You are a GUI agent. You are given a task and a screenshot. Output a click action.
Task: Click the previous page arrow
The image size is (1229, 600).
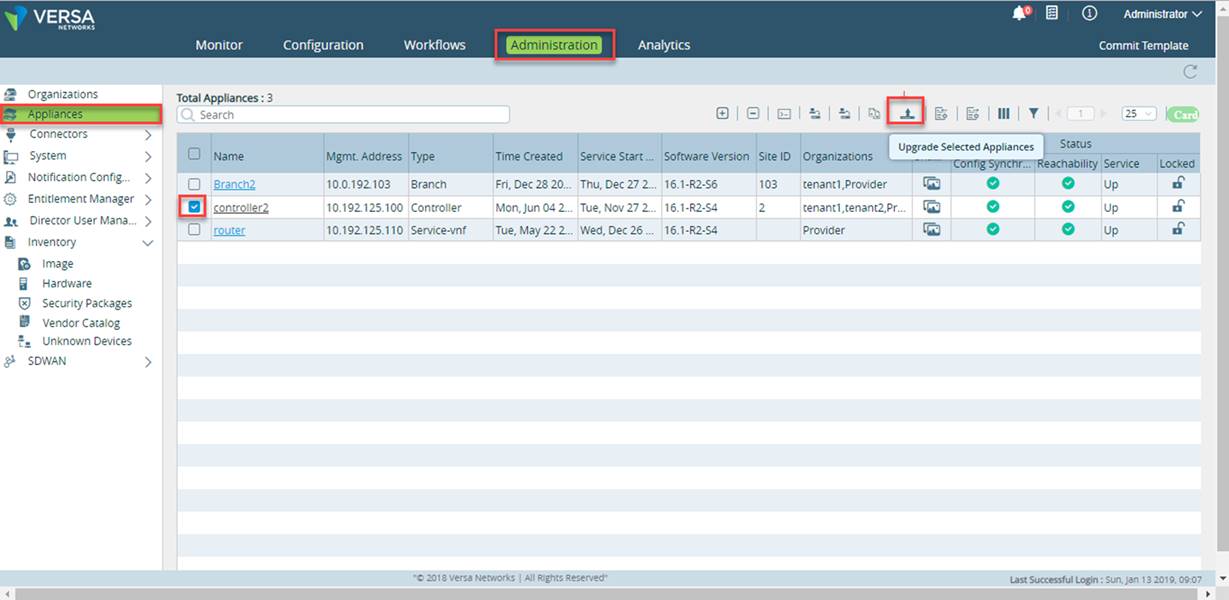point(1058,114)
